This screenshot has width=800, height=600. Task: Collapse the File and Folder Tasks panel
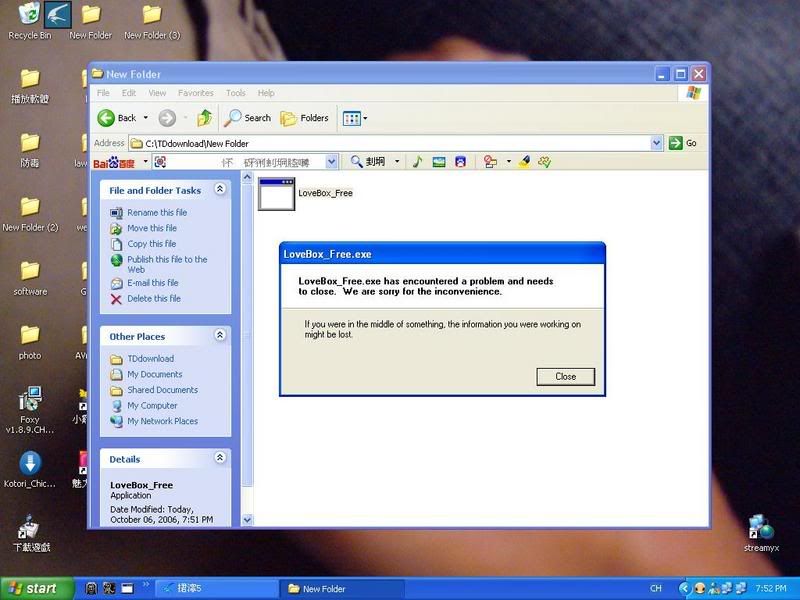tap(220, 189)
